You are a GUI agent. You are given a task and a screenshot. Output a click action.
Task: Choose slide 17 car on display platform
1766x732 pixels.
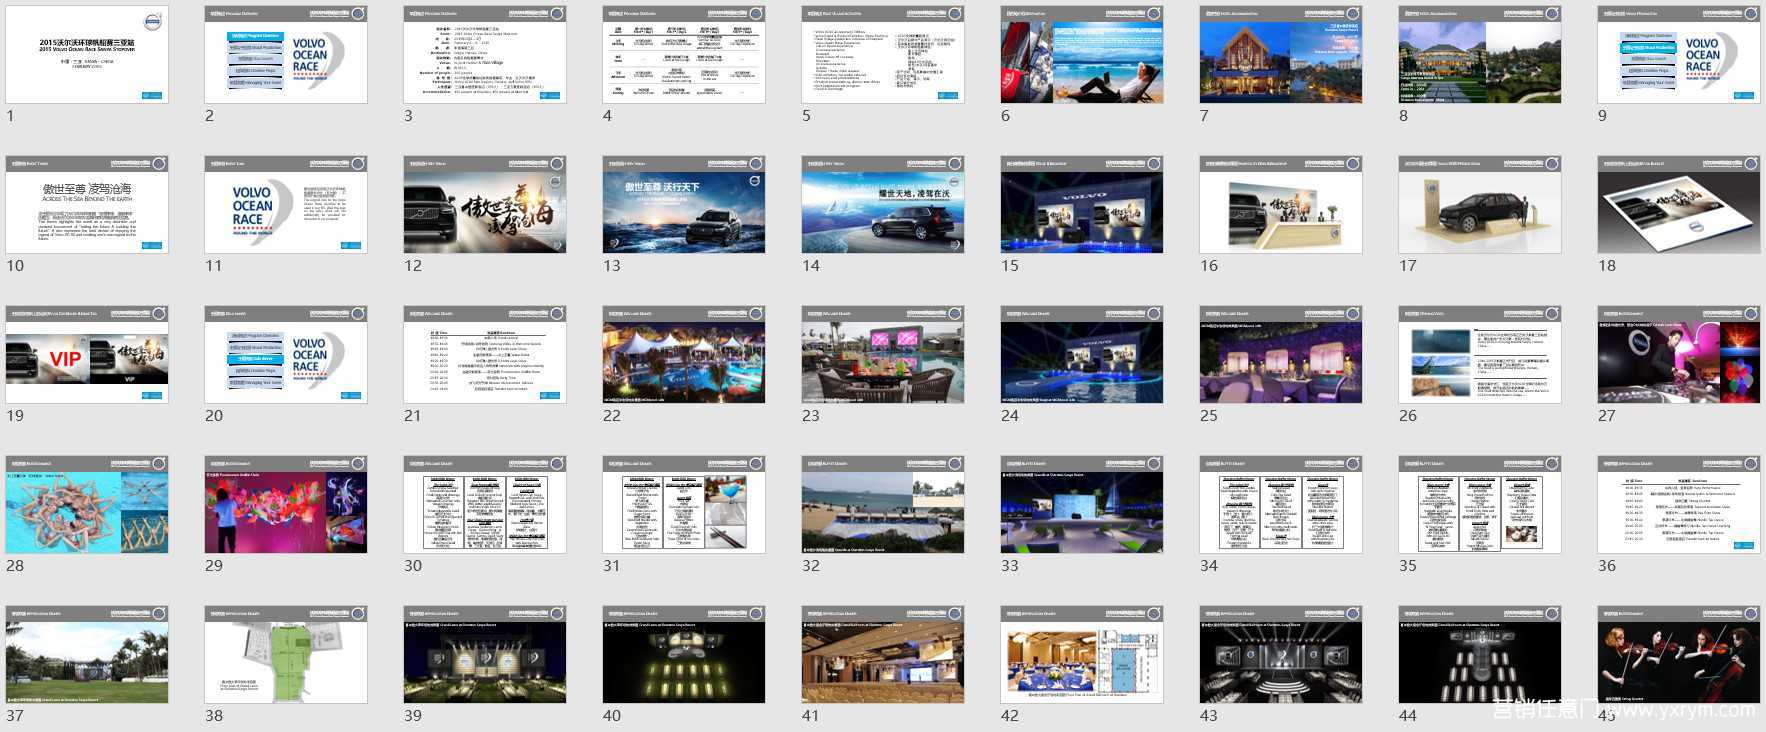click(x=1480, y=204)
